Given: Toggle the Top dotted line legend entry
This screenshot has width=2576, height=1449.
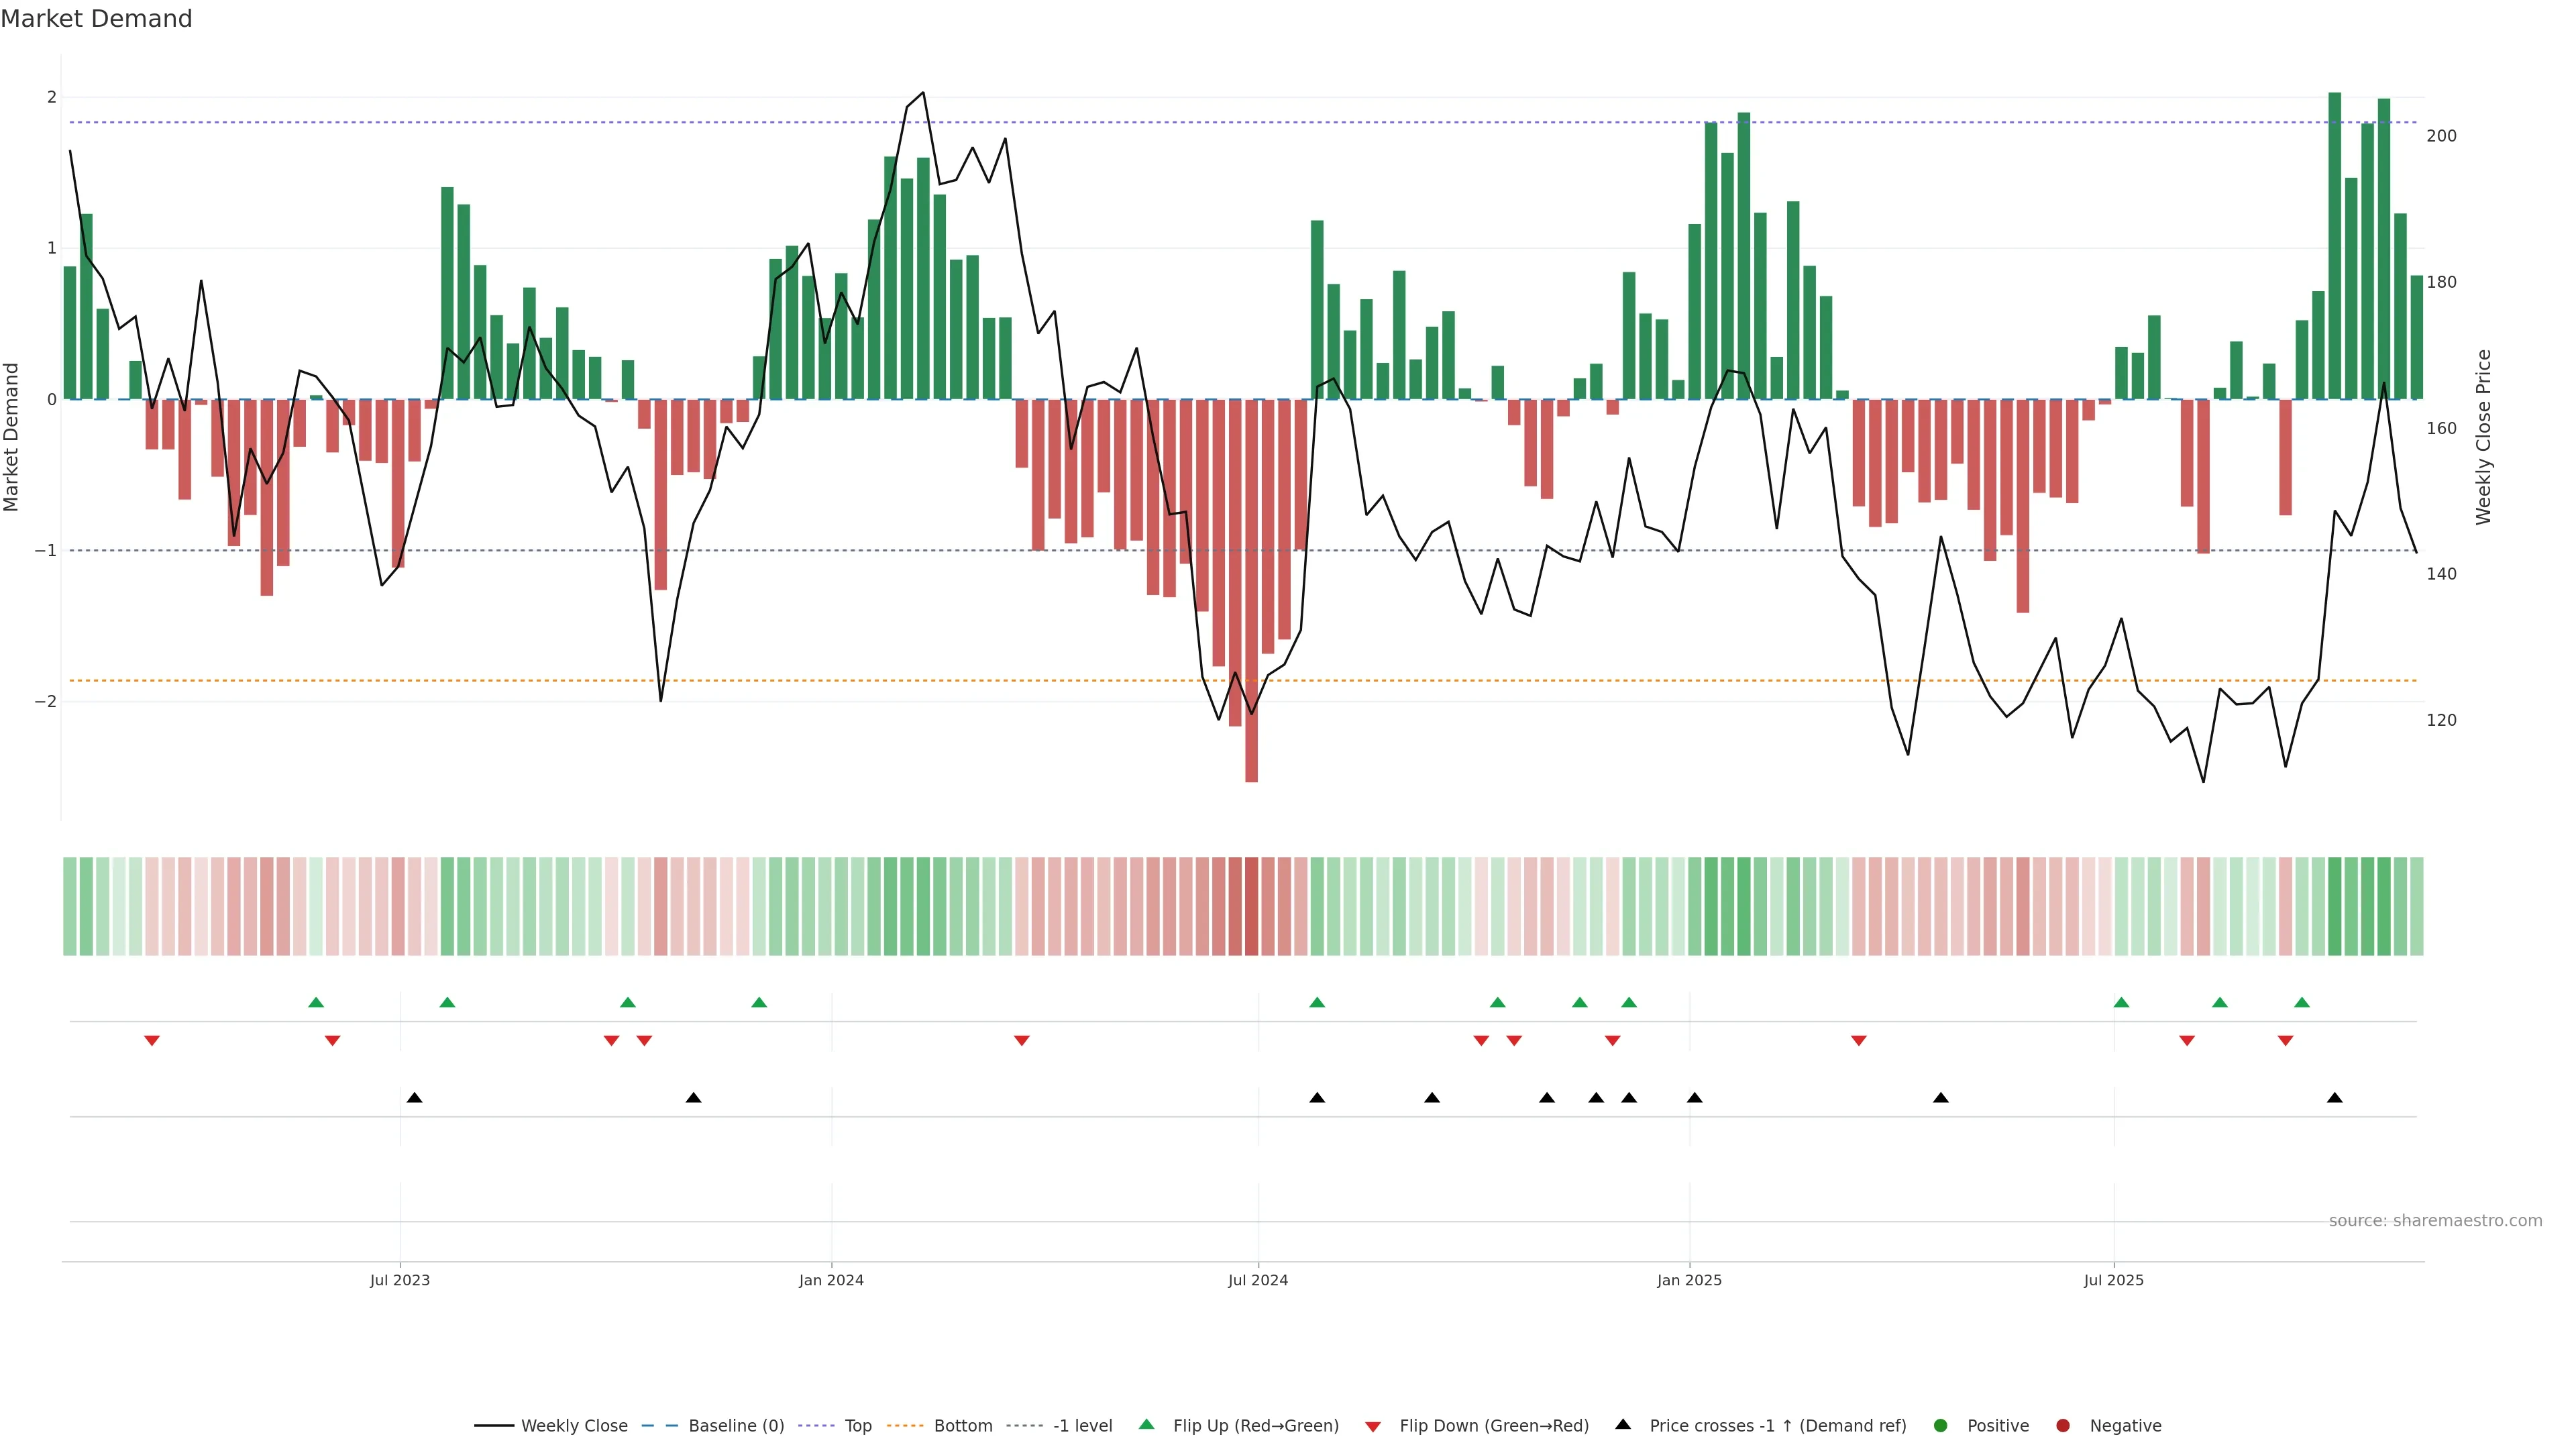Looking at the screenshot, I should pos(857,1426).
